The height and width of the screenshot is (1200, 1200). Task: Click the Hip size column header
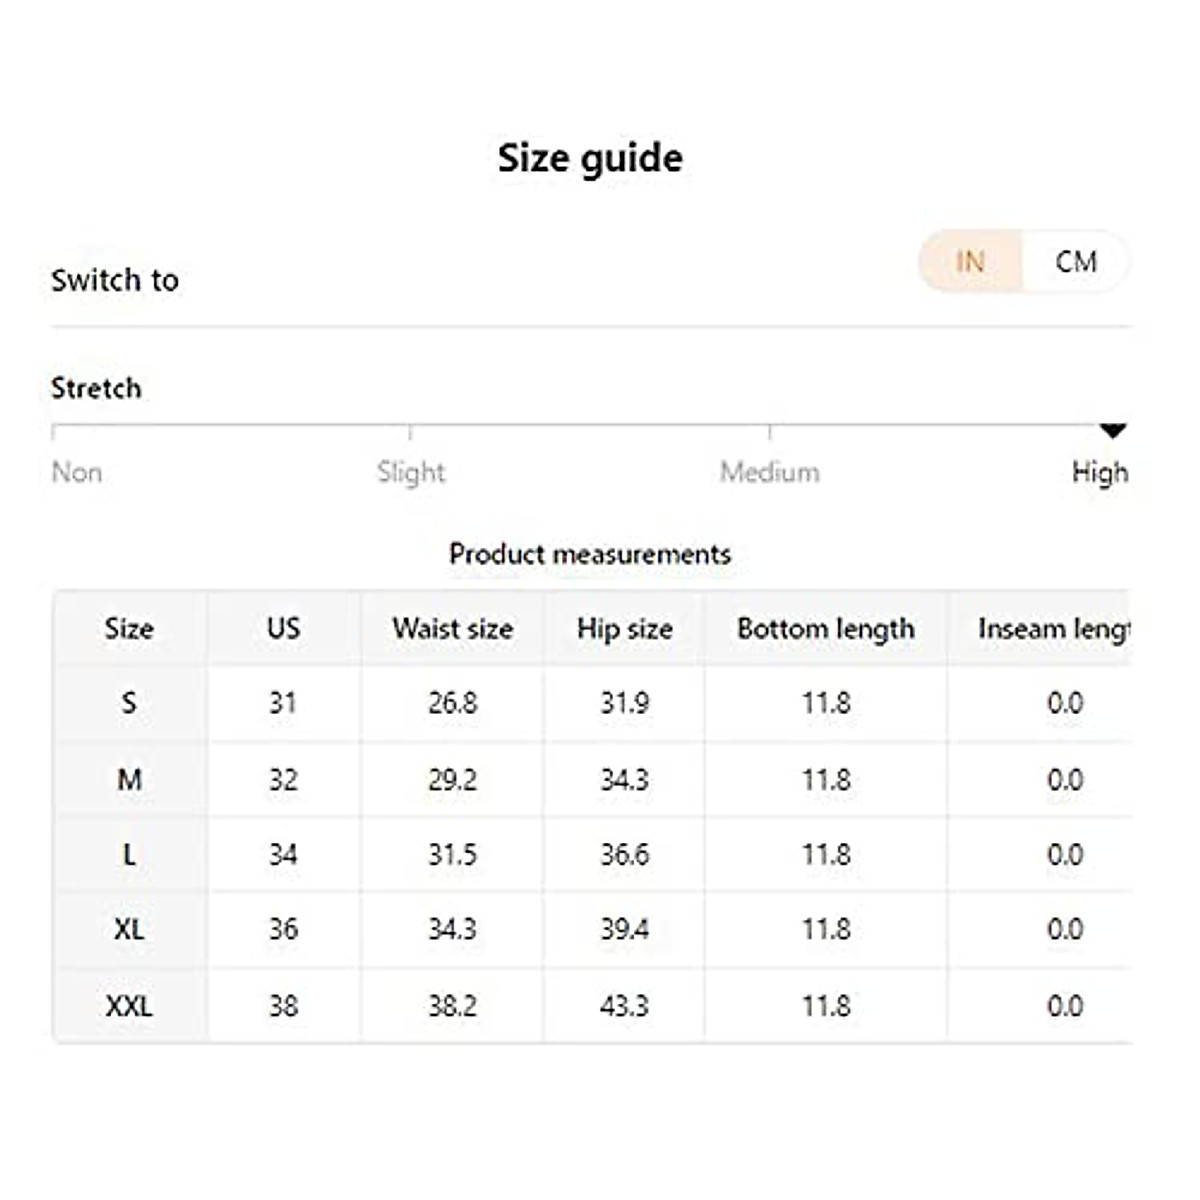(x=624, y=629)
